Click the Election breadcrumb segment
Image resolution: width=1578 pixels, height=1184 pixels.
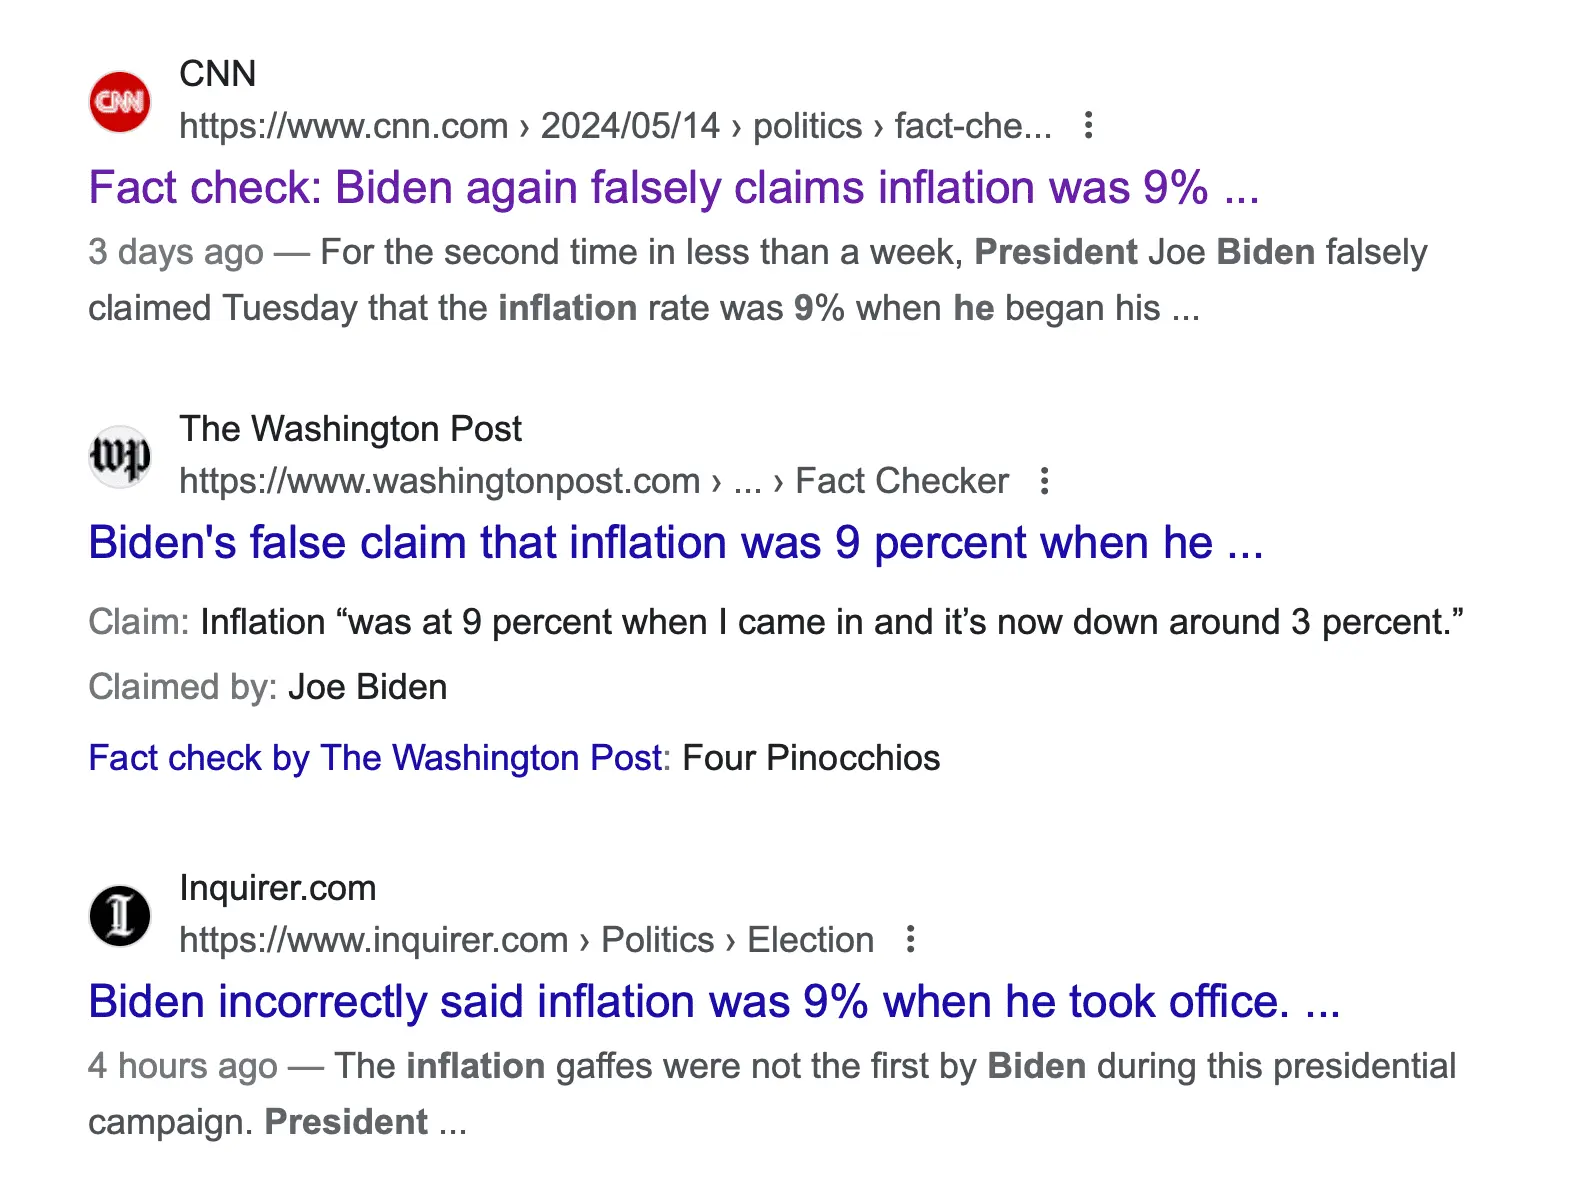click(810, 940)
